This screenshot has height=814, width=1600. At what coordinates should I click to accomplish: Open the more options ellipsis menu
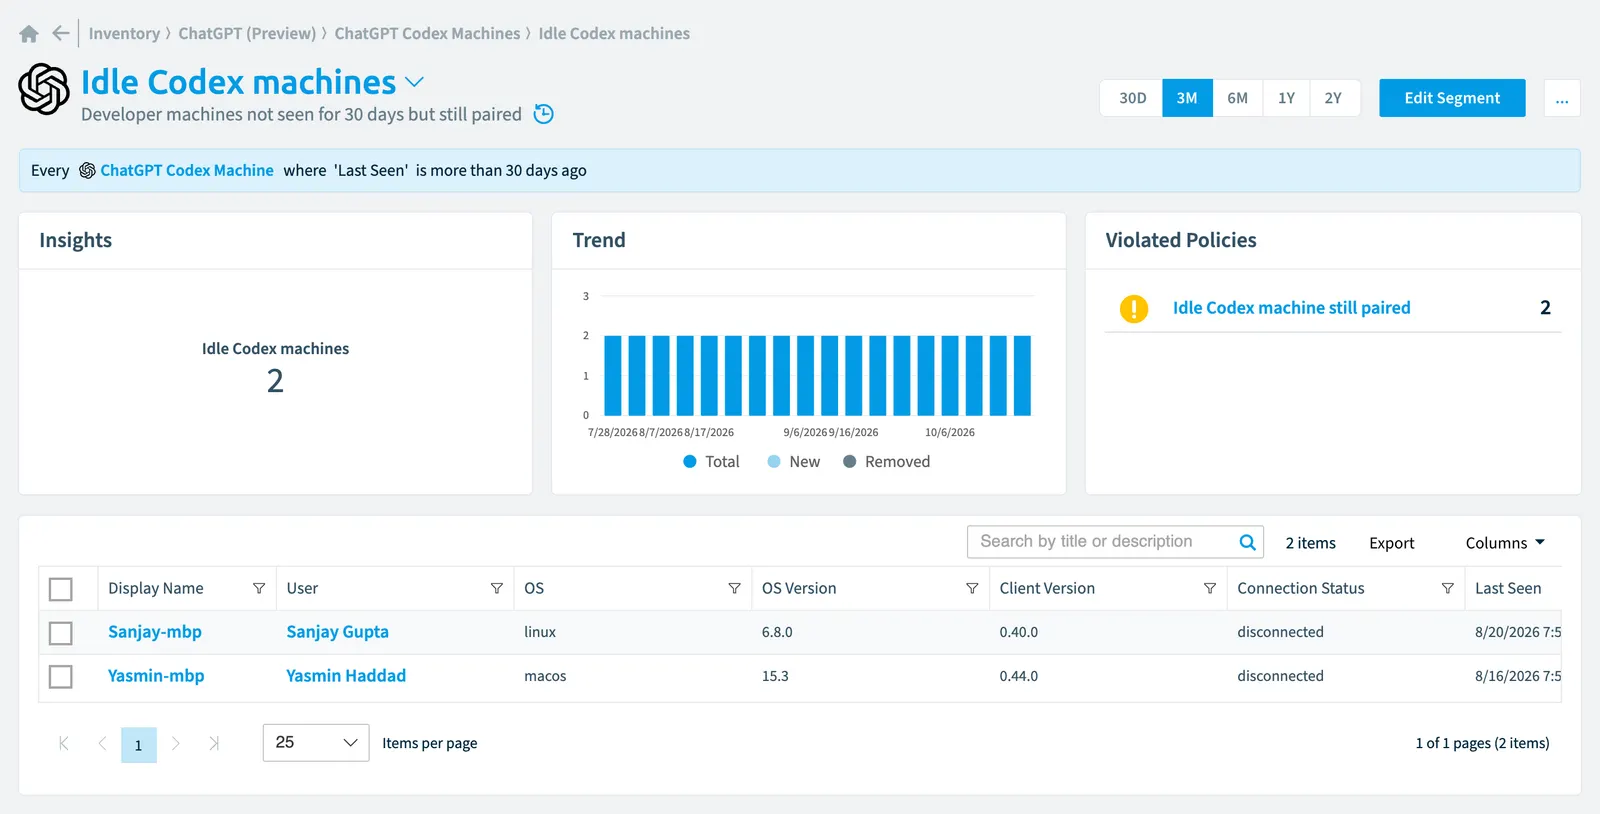click(1562, 98)
